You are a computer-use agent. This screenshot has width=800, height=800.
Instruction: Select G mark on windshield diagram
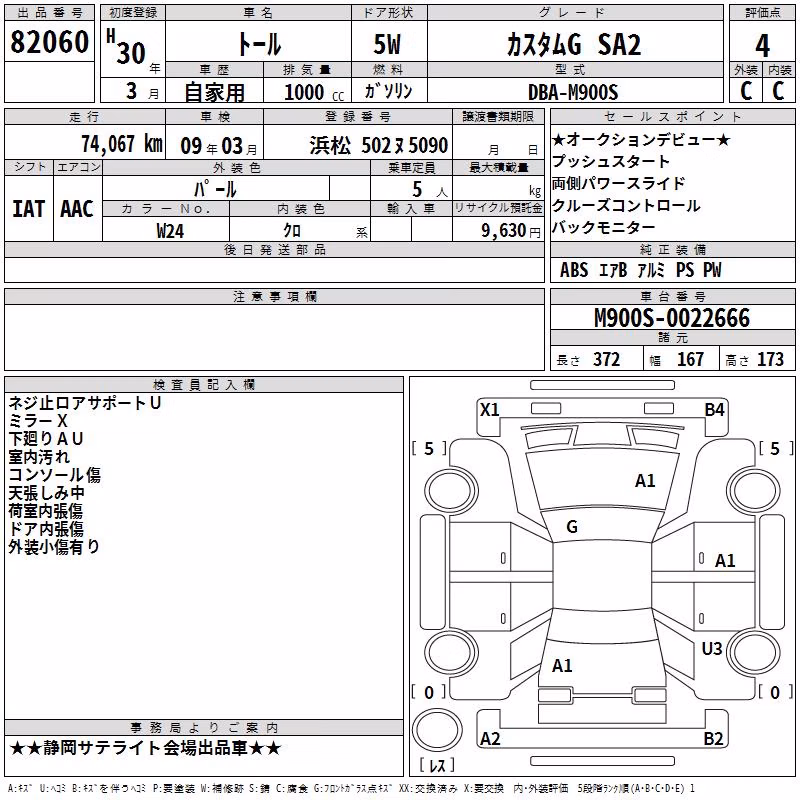click(572, 527)
